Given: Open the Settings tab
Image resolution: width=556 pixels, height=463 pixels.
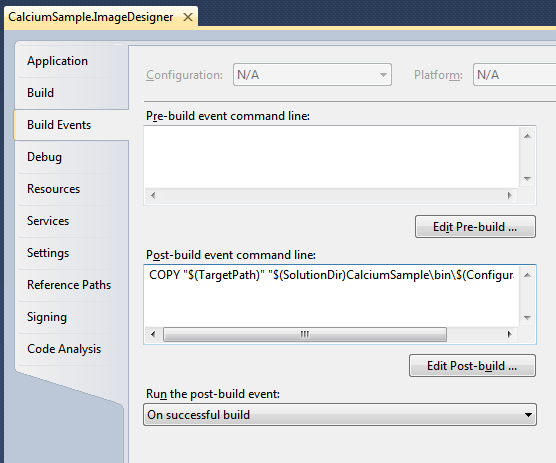Looking at the screenshot, I should (72, 253).
